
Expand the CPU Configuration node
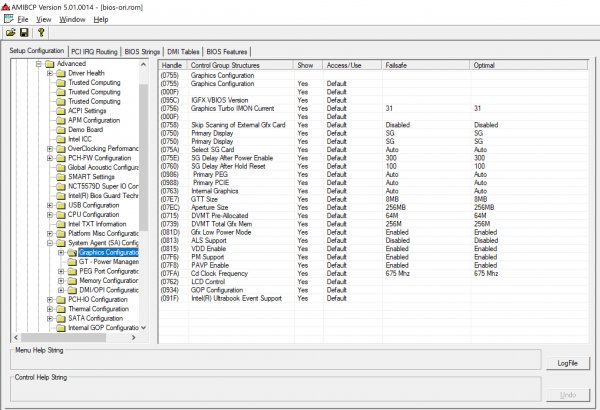(50, 215)
